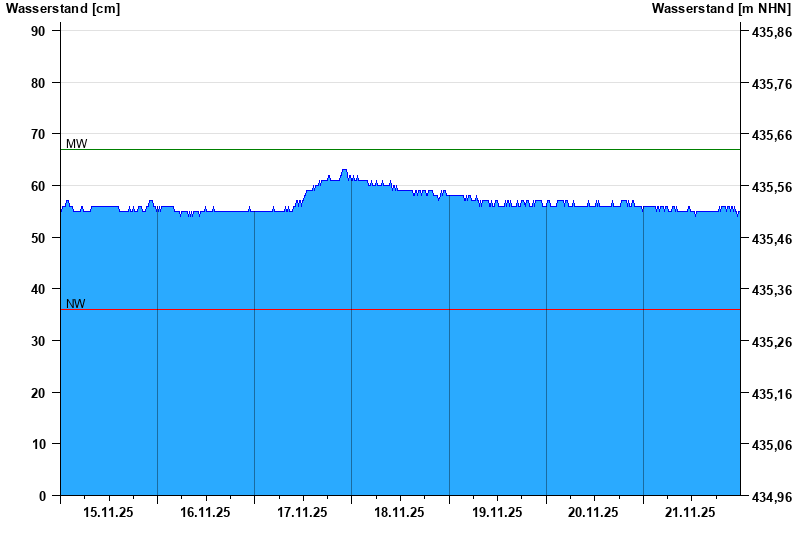Select the 17.11.25 date label

[302, 512]
